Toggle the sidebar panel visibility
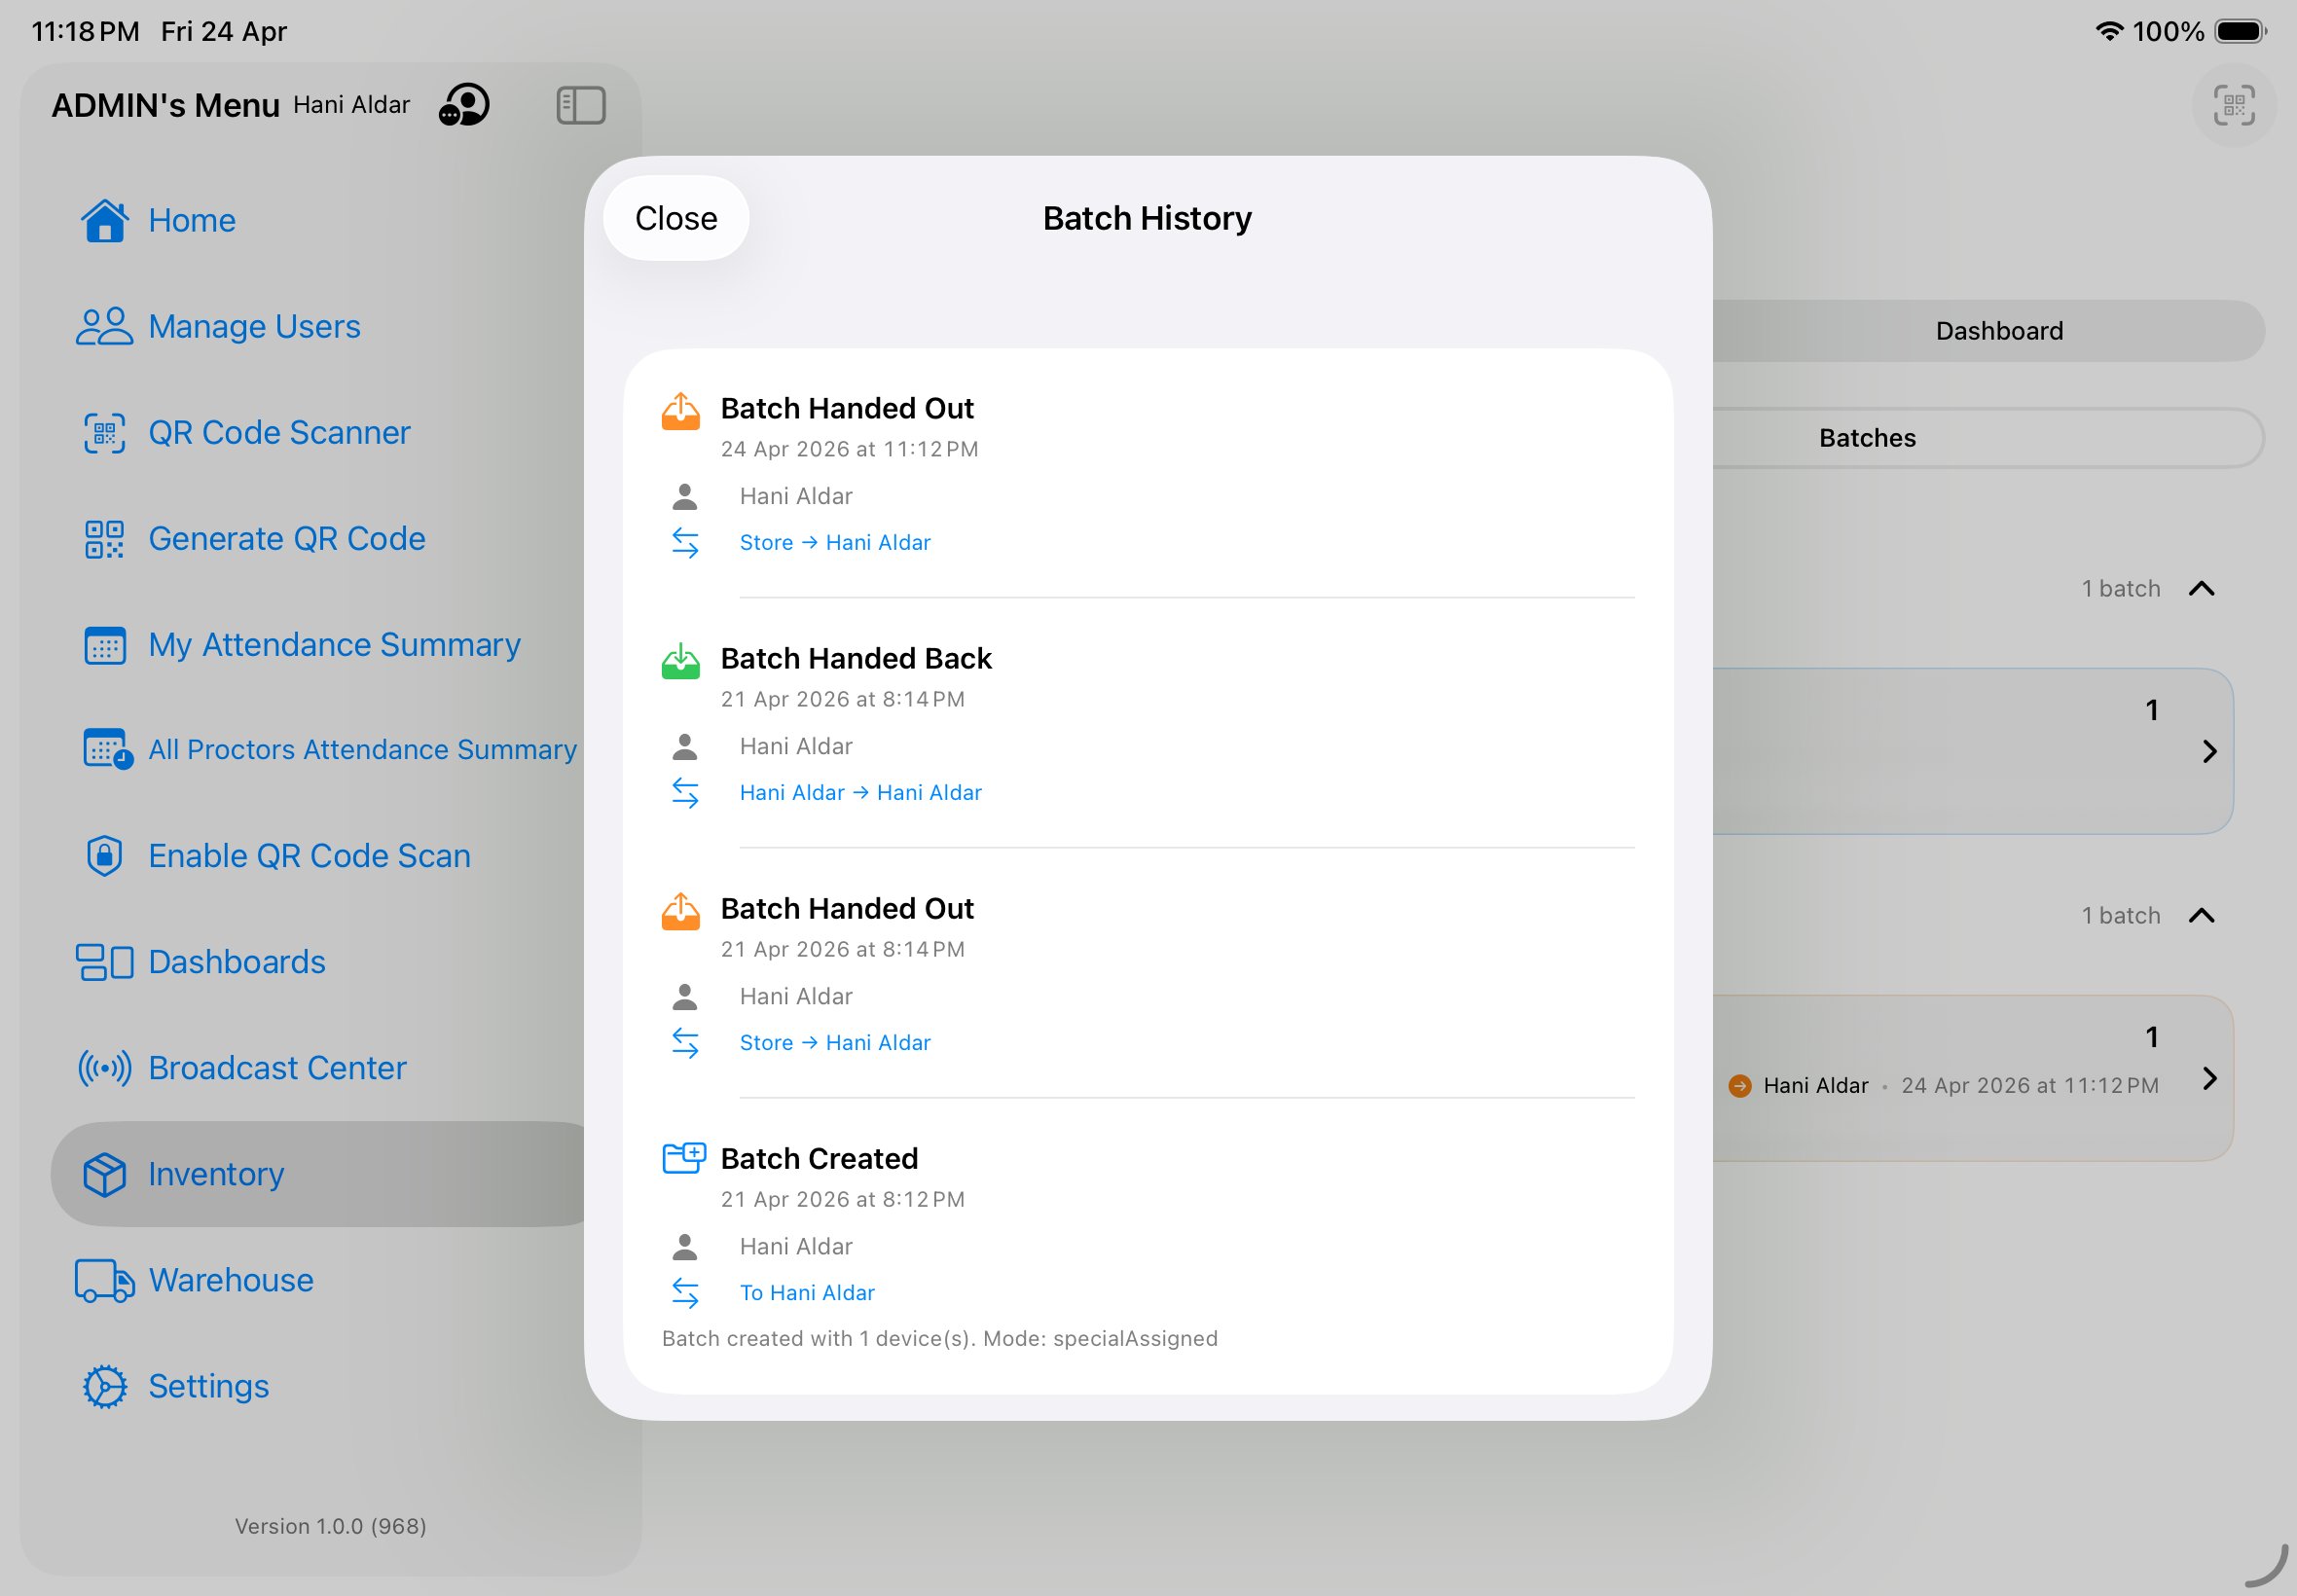 pos(581,105)
